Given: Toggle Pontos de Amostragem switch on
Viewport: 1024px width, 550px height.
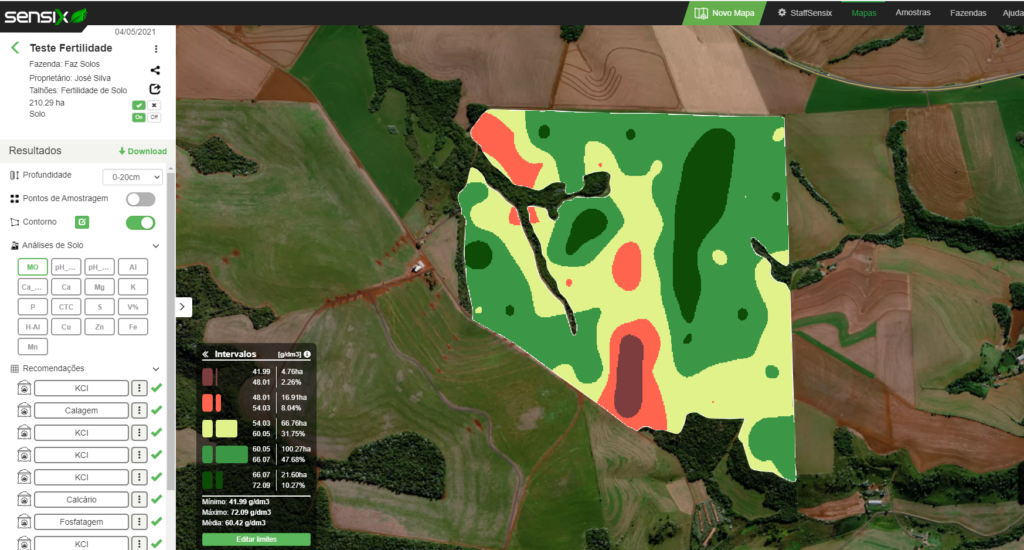Looking at the screenshot, I should point(140,199).
